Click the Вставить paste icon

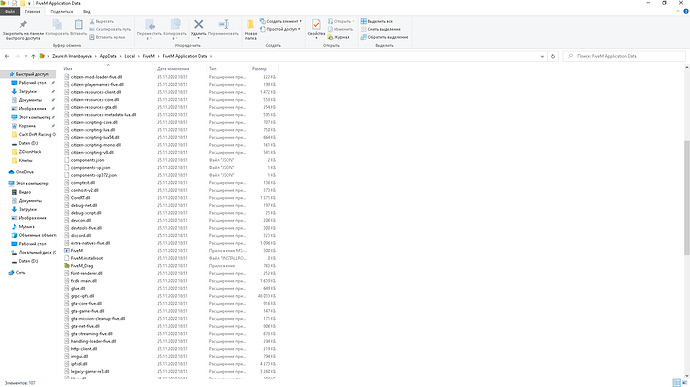coord(78,25)
